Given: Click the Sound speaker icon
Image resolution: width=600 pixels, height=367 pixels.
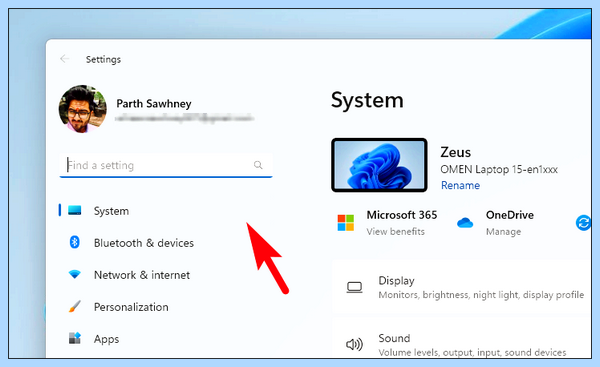Looking at the screenshot, I should 354,344.
